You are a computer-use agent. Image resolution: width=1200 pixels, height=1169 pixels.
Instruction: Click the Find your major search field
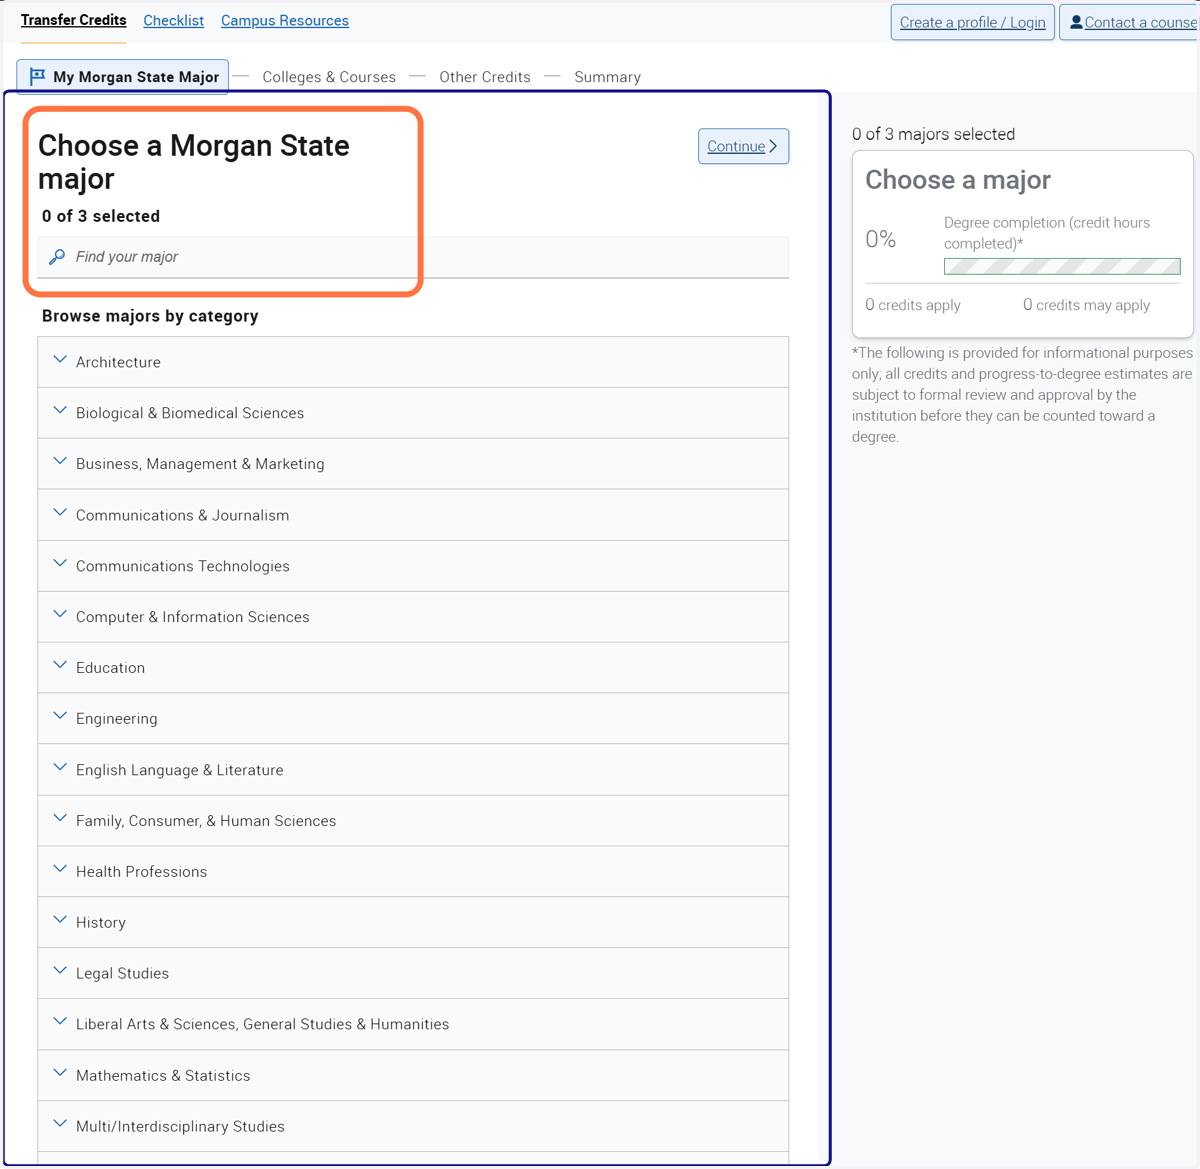[x=413, y=257]
